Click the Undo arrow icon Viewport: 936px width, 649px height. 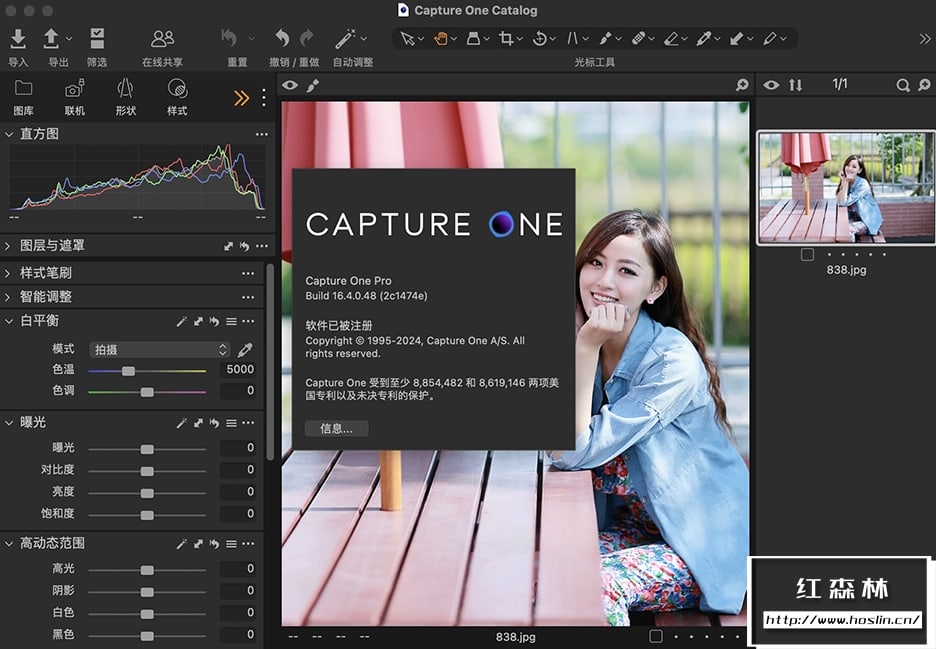(282, 39)
